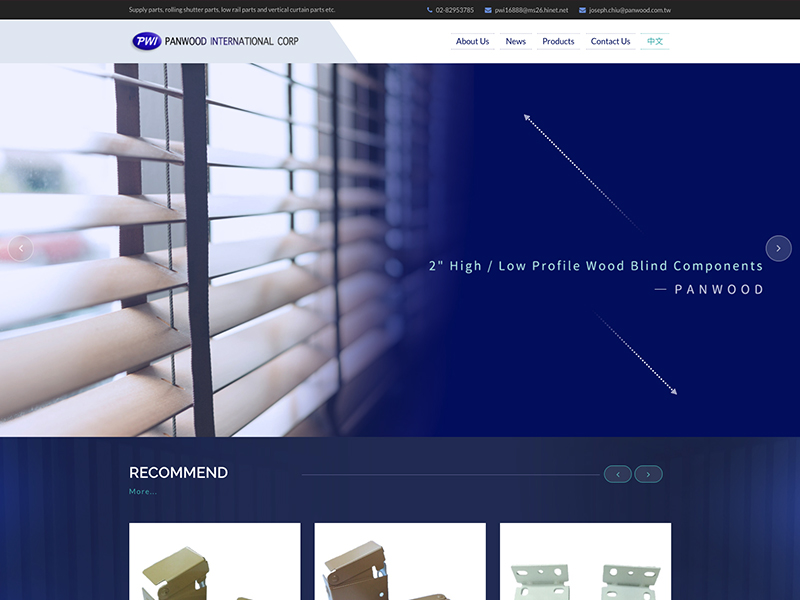Open the News page
Image resolution: width=800 pixels, height=600 pixels.
tap(515, 41)
